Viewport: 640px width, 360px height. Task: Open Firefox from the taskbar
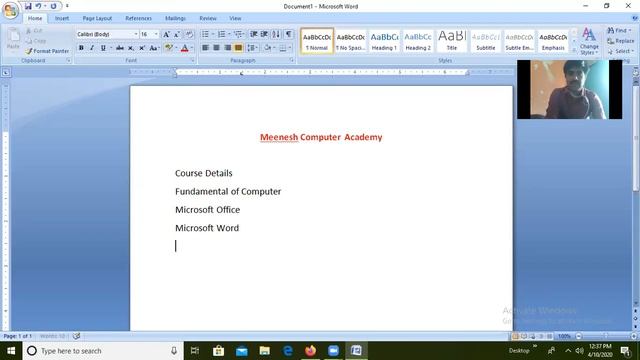[311, 351]
